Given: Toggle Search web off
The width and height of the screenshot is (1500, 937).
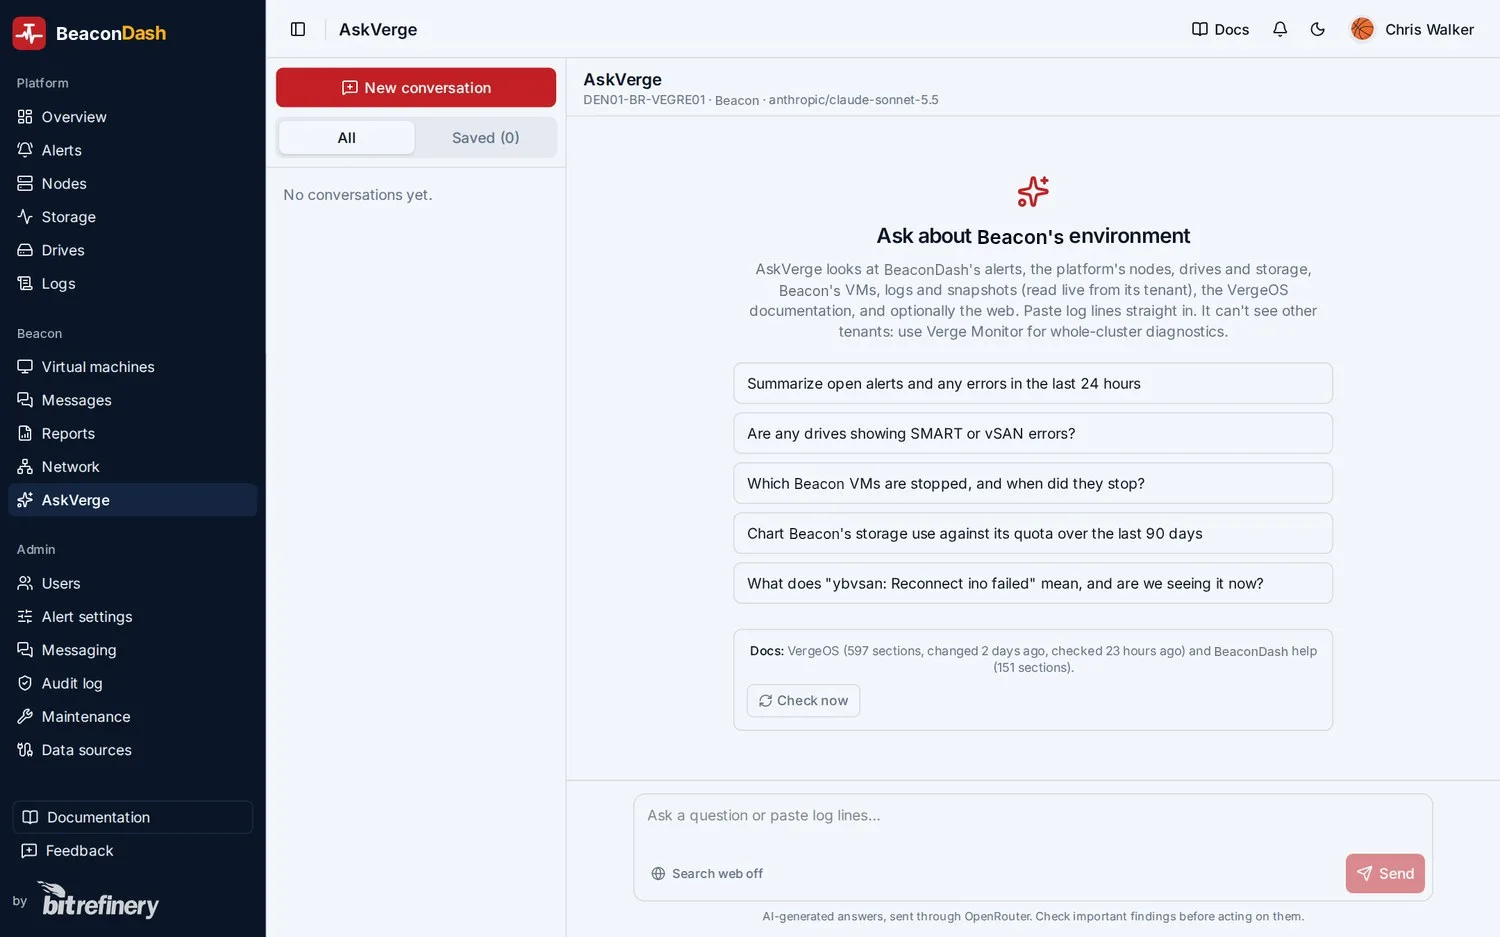Looking at the screenshot, I should pos(707,874).
